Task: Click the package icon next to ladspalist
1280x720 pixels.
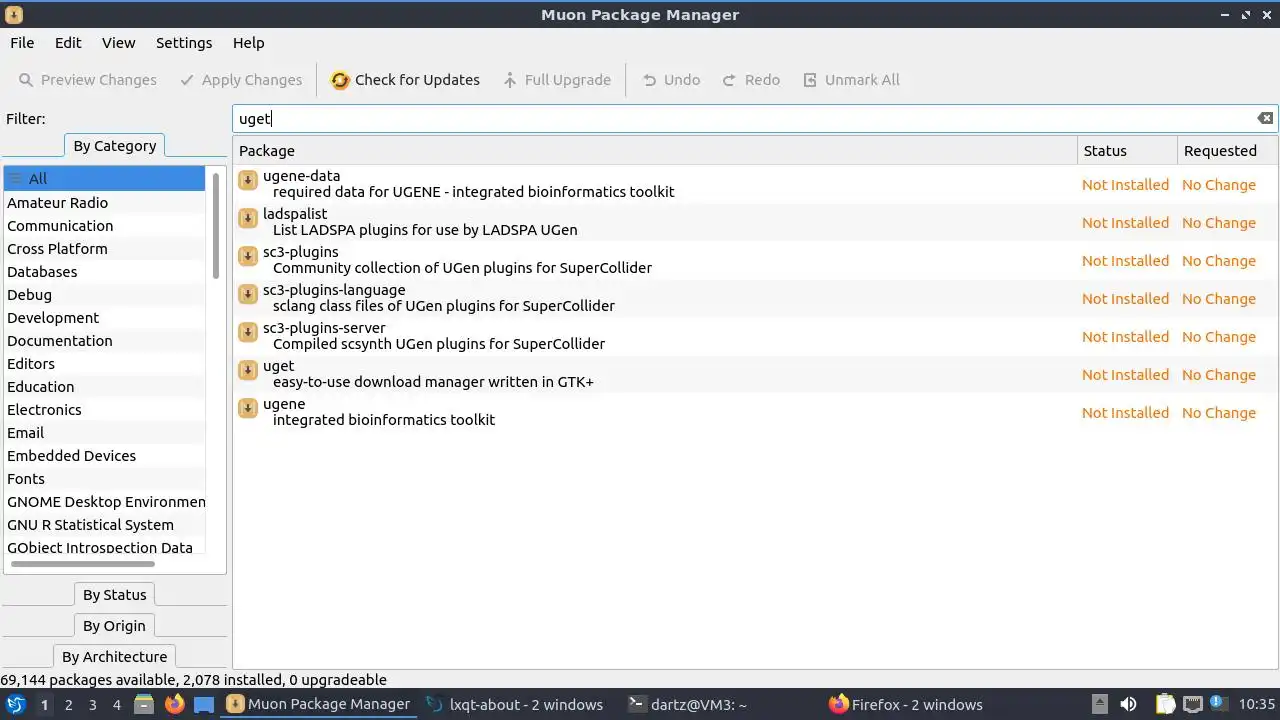Action: pyautogui.click(x=248, y=218)
